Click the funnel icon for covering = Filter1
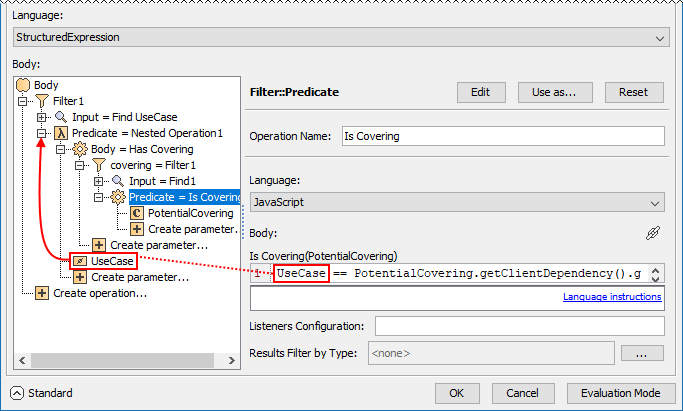 click(99, 165)
